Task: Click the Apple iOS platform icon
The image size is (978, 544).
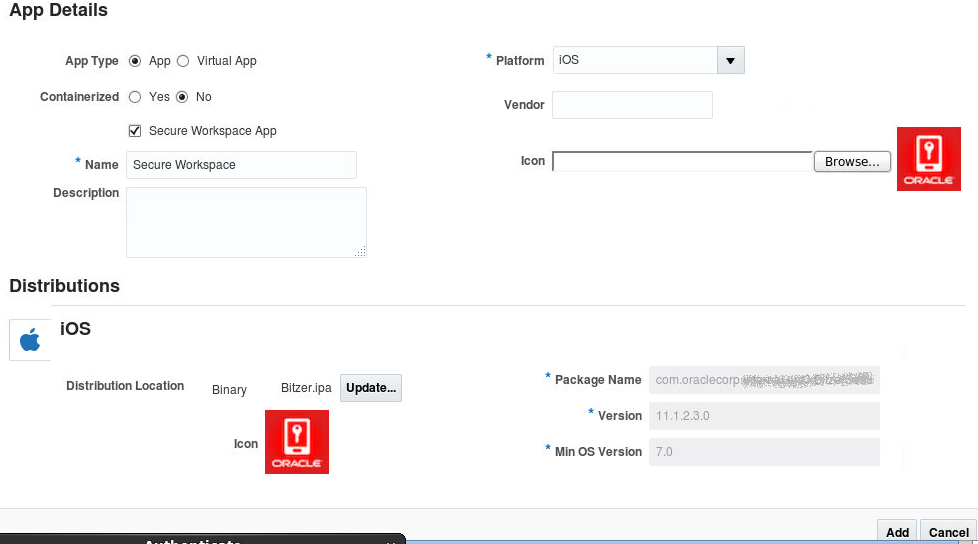Action: pyautogui.click(x=30, y=340)
